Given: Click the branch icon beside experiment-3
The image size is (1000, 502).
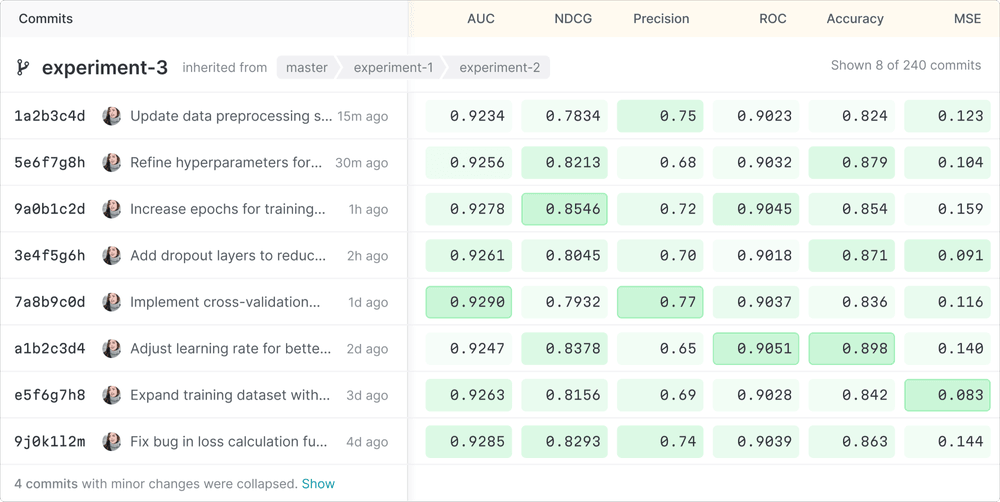Looking at the screenshot, I should 23,68.
